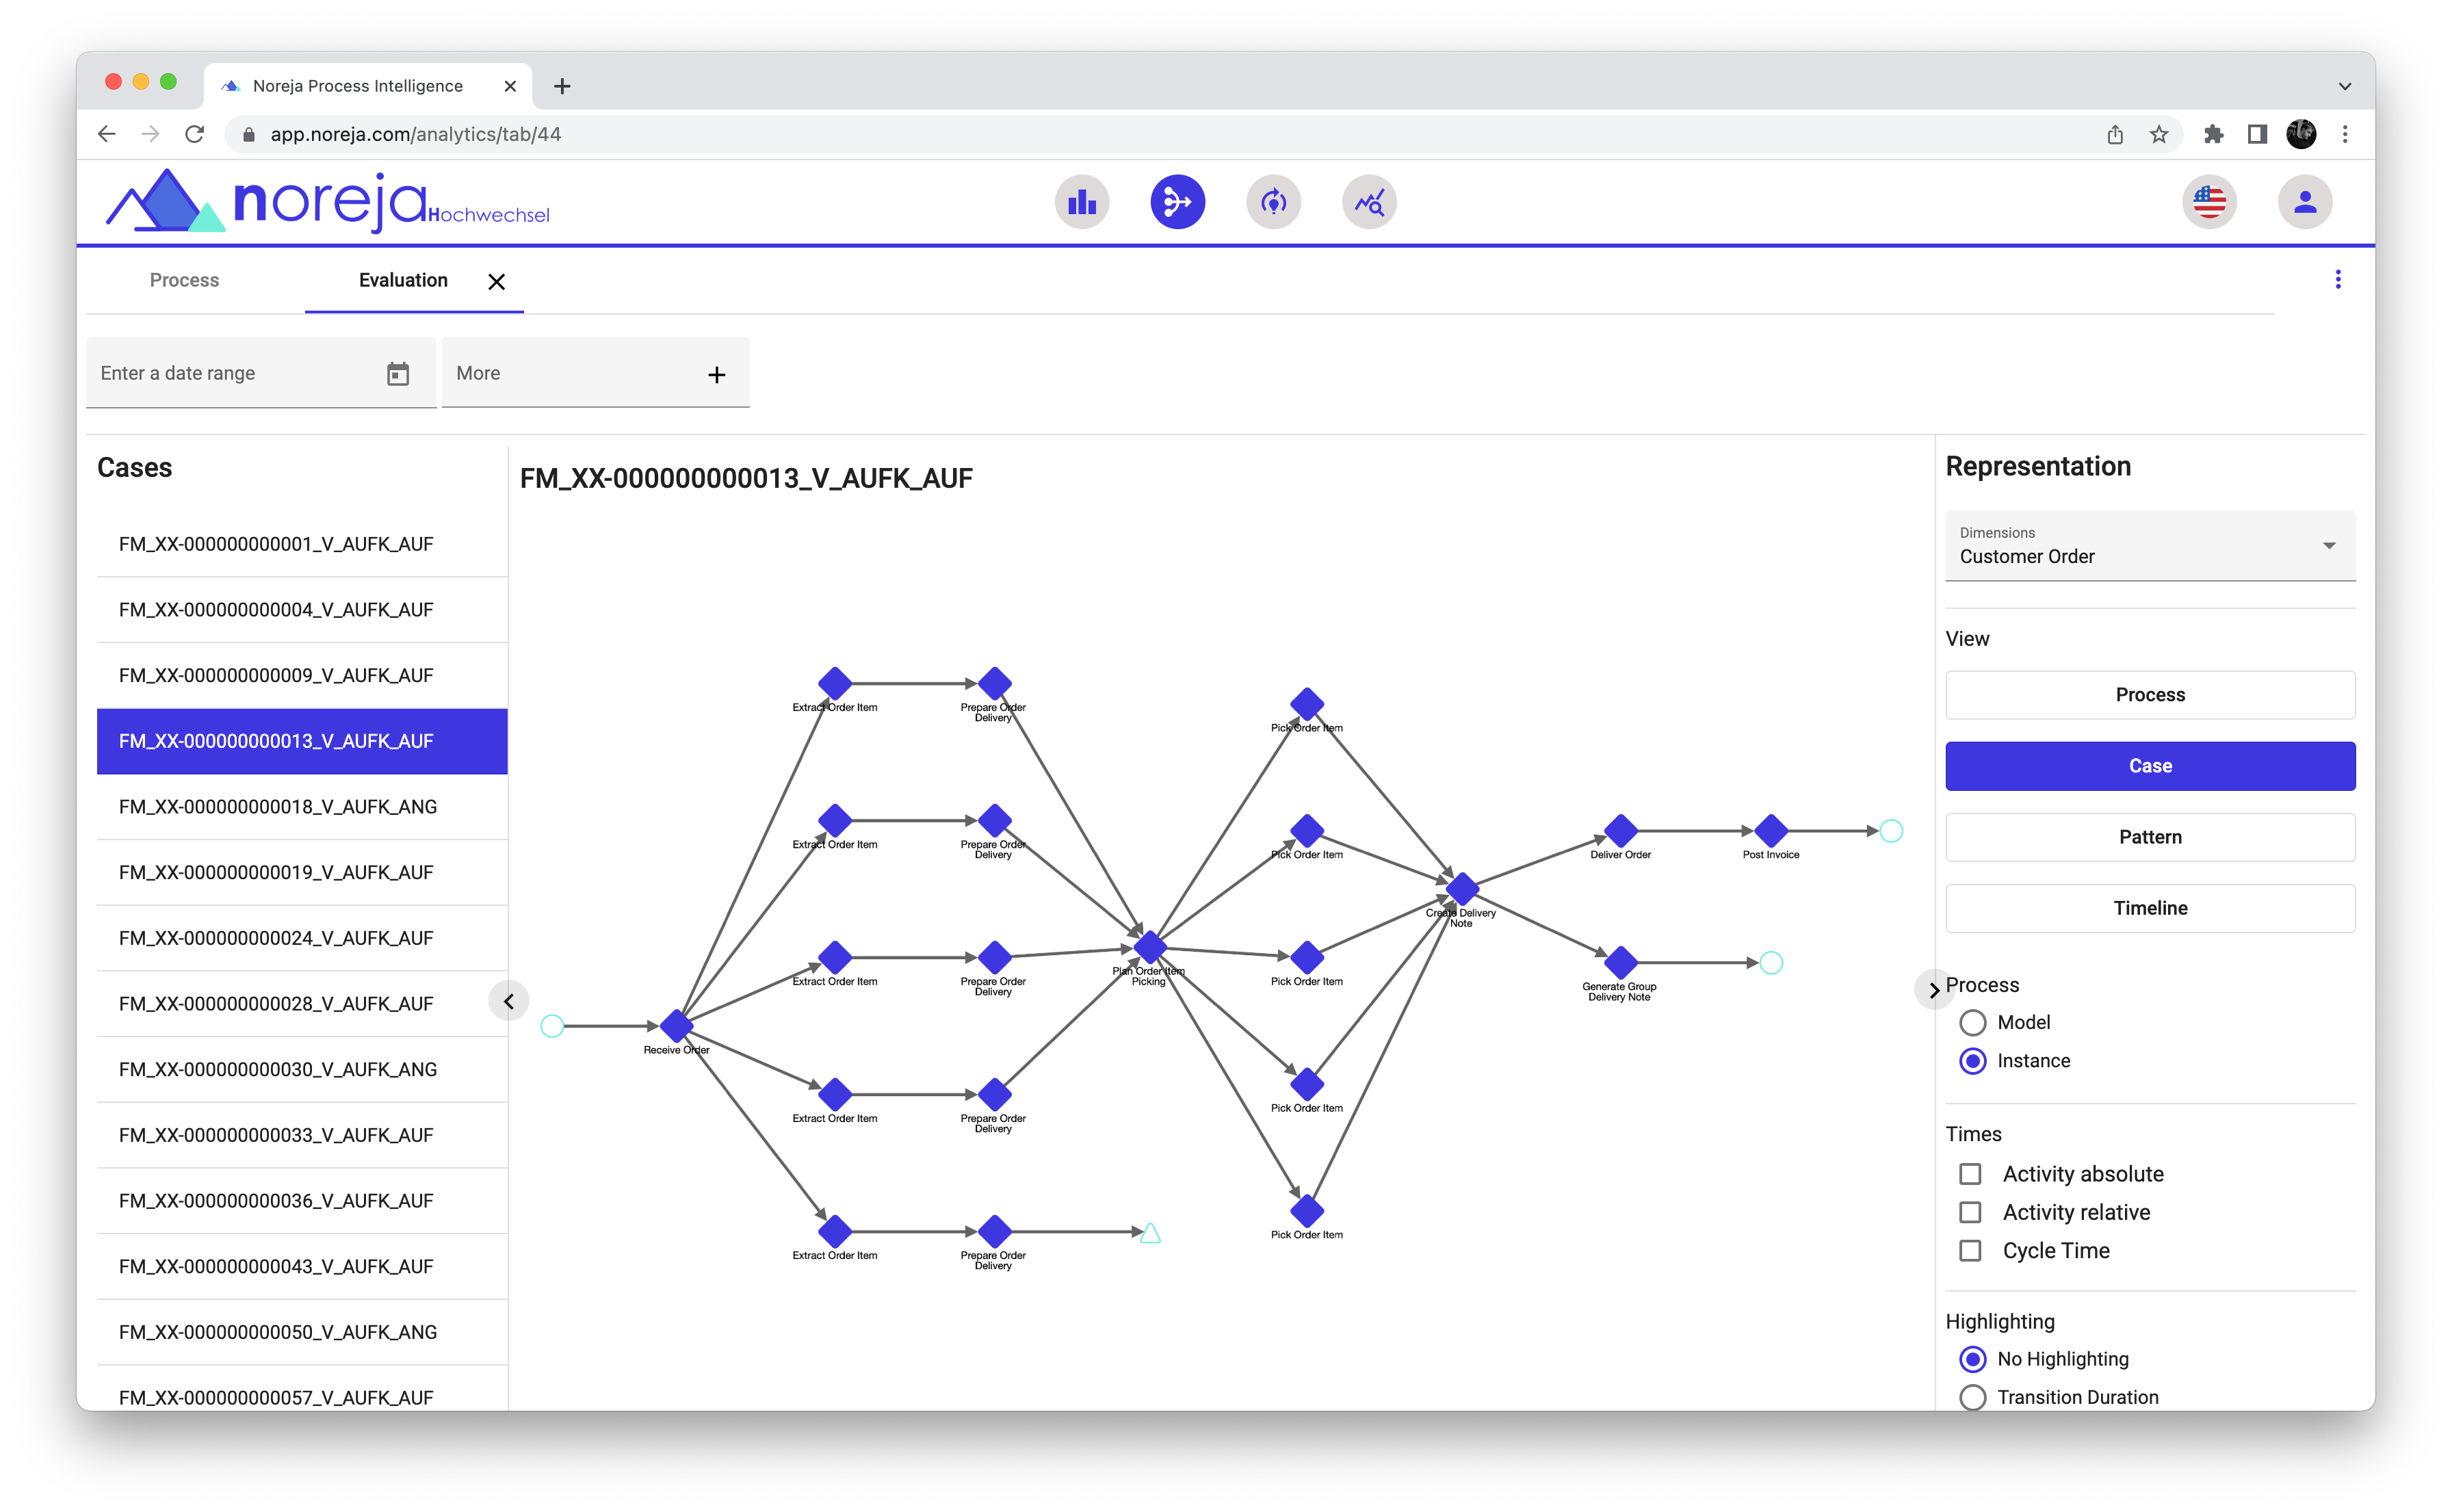Open the calendar date picker icon
2452x1512 pixels.
click(x=398, y=374)
